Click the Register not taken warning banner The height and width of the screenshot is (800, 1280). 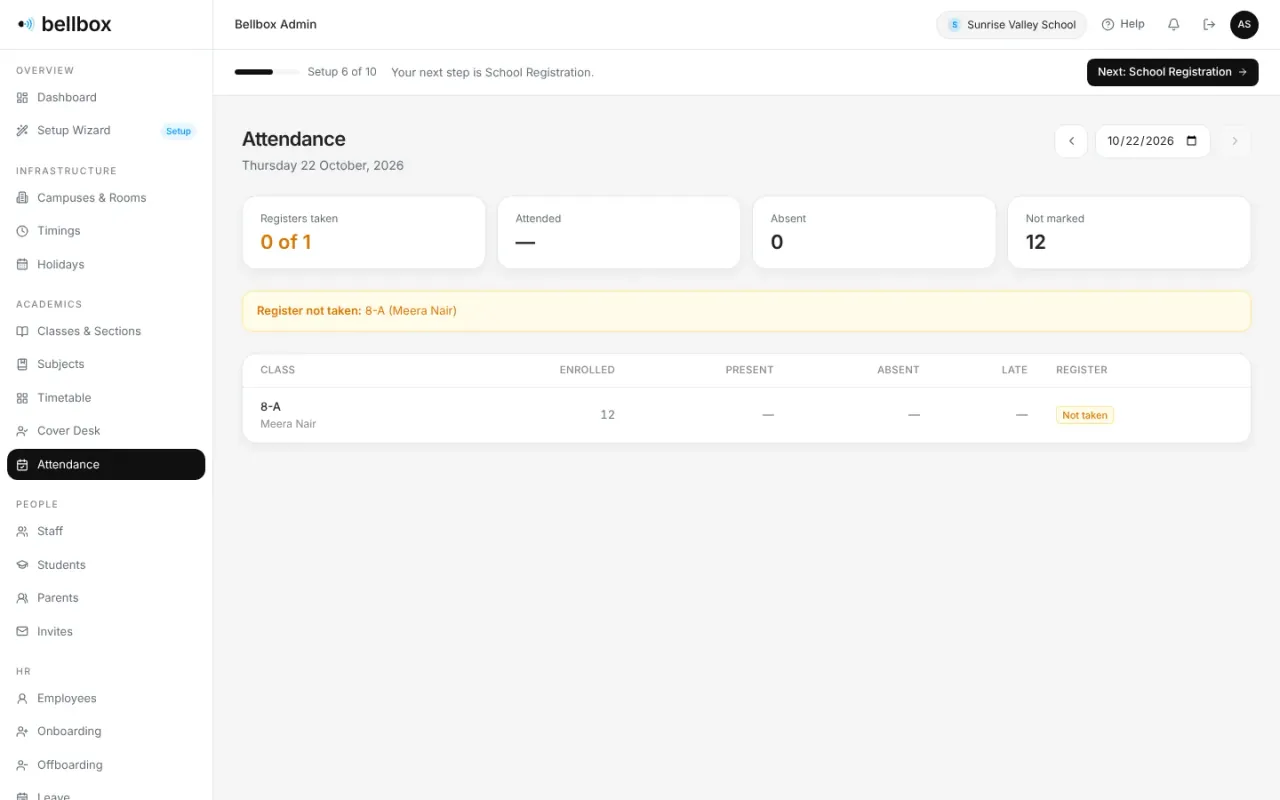coord(746,311)
